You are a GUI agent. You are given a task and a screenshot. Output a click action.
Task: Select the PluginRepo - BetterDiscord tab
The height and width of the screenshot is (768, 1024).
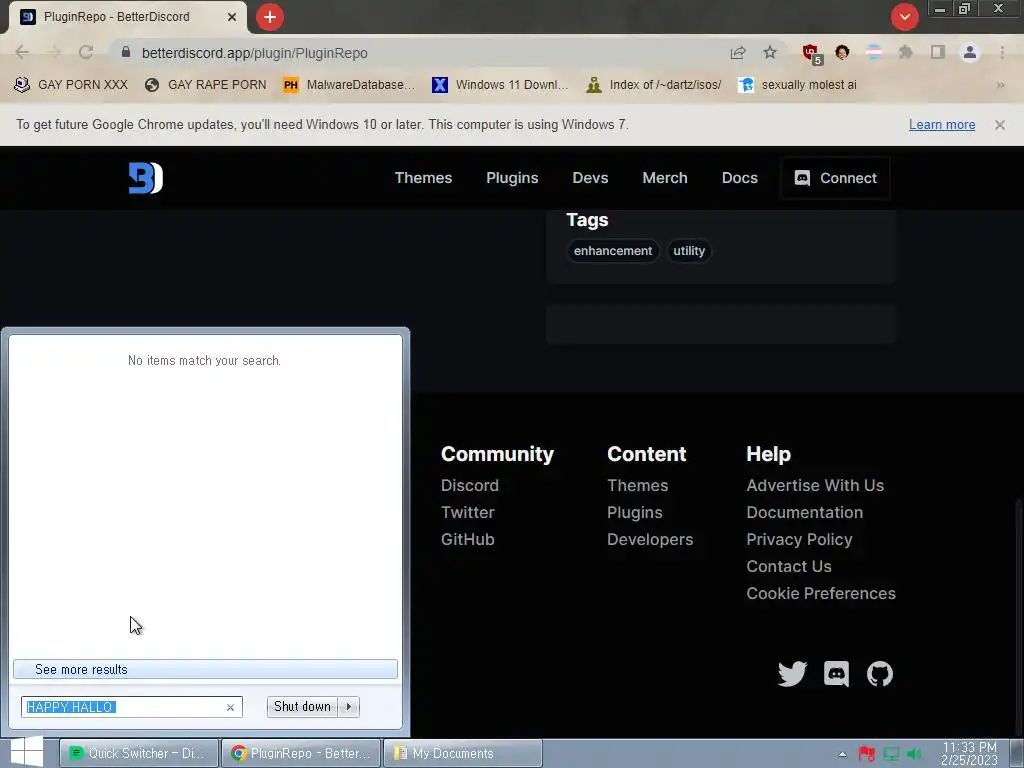(x=128, y=17)
